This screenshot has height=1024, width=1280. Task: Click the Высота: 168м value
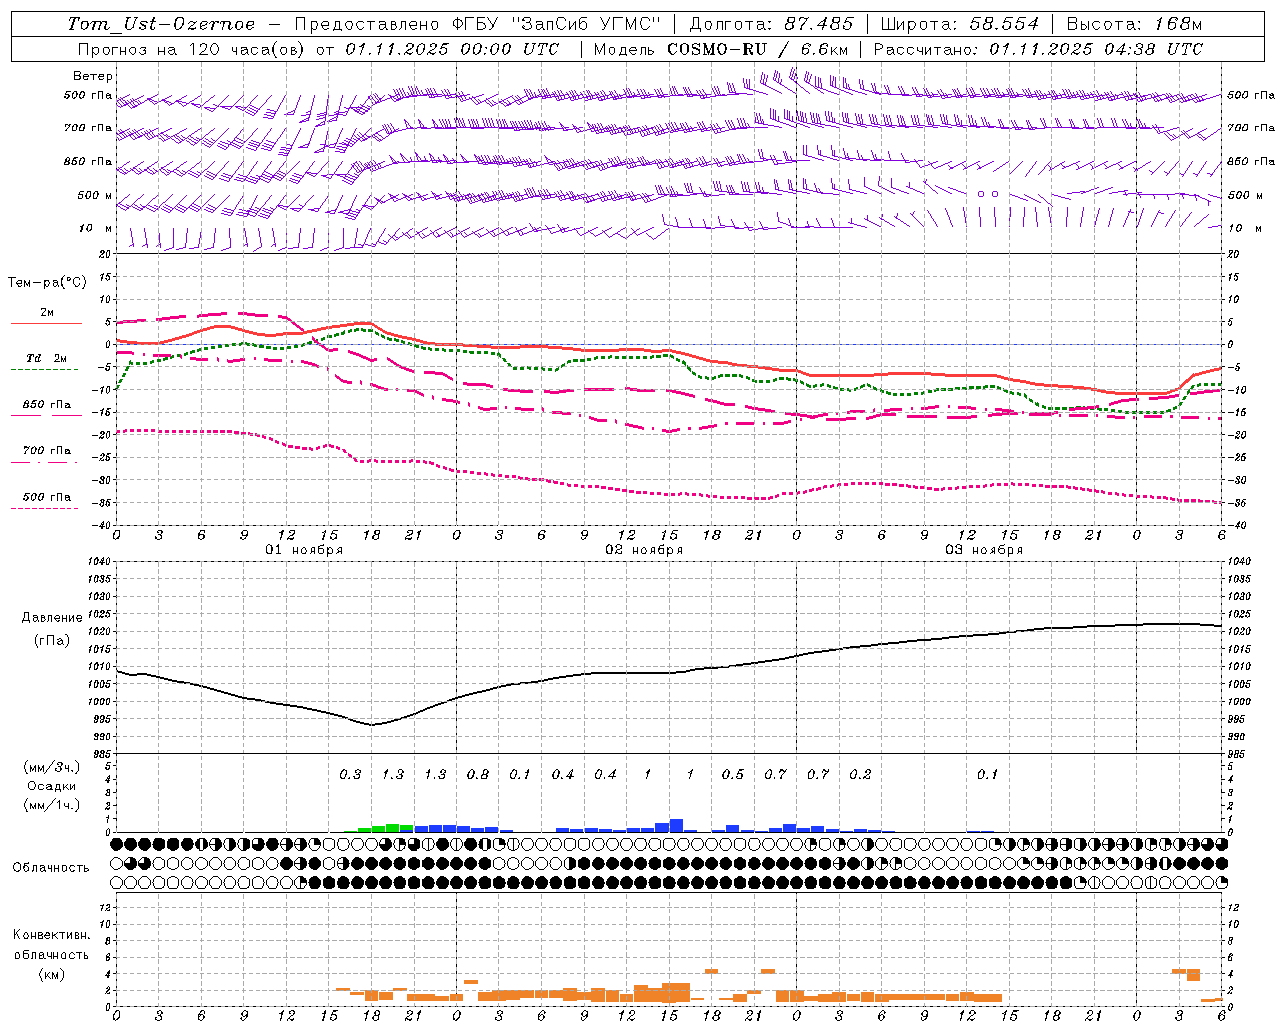[x=1134, y=24]
